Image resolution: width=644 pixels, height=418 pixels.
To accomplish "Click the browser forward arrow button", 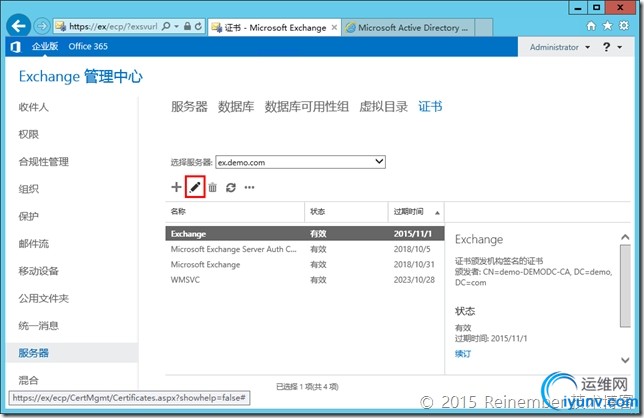I will tap(41, 26).
